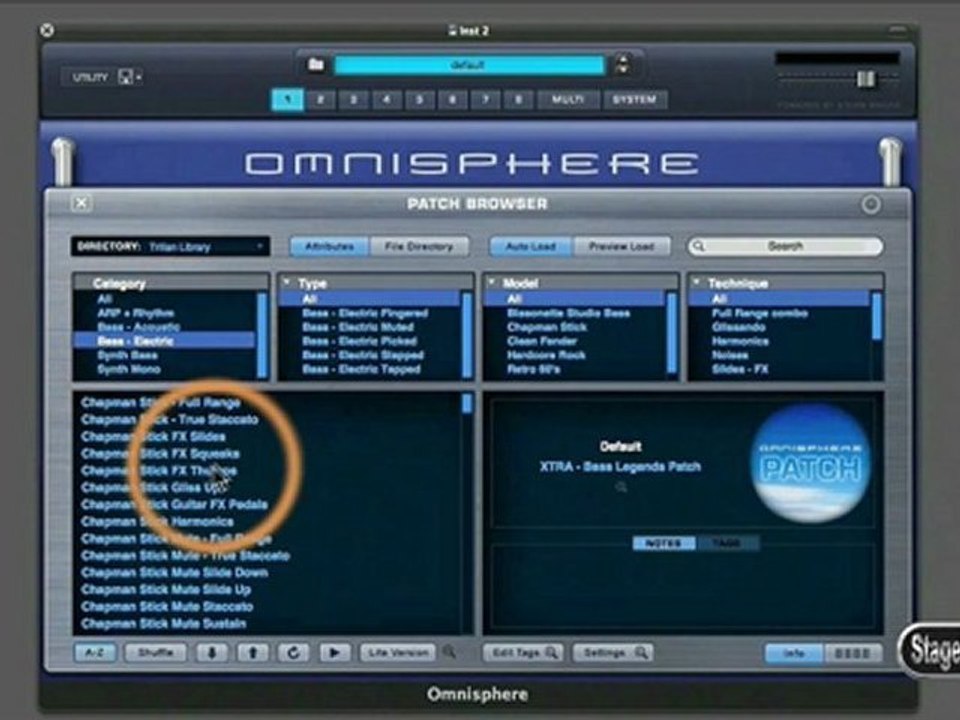Image resolution: width=960 pixels, height=720 pixels.
Task: Click the Lite Version button
Action: (x=398, y=653)
